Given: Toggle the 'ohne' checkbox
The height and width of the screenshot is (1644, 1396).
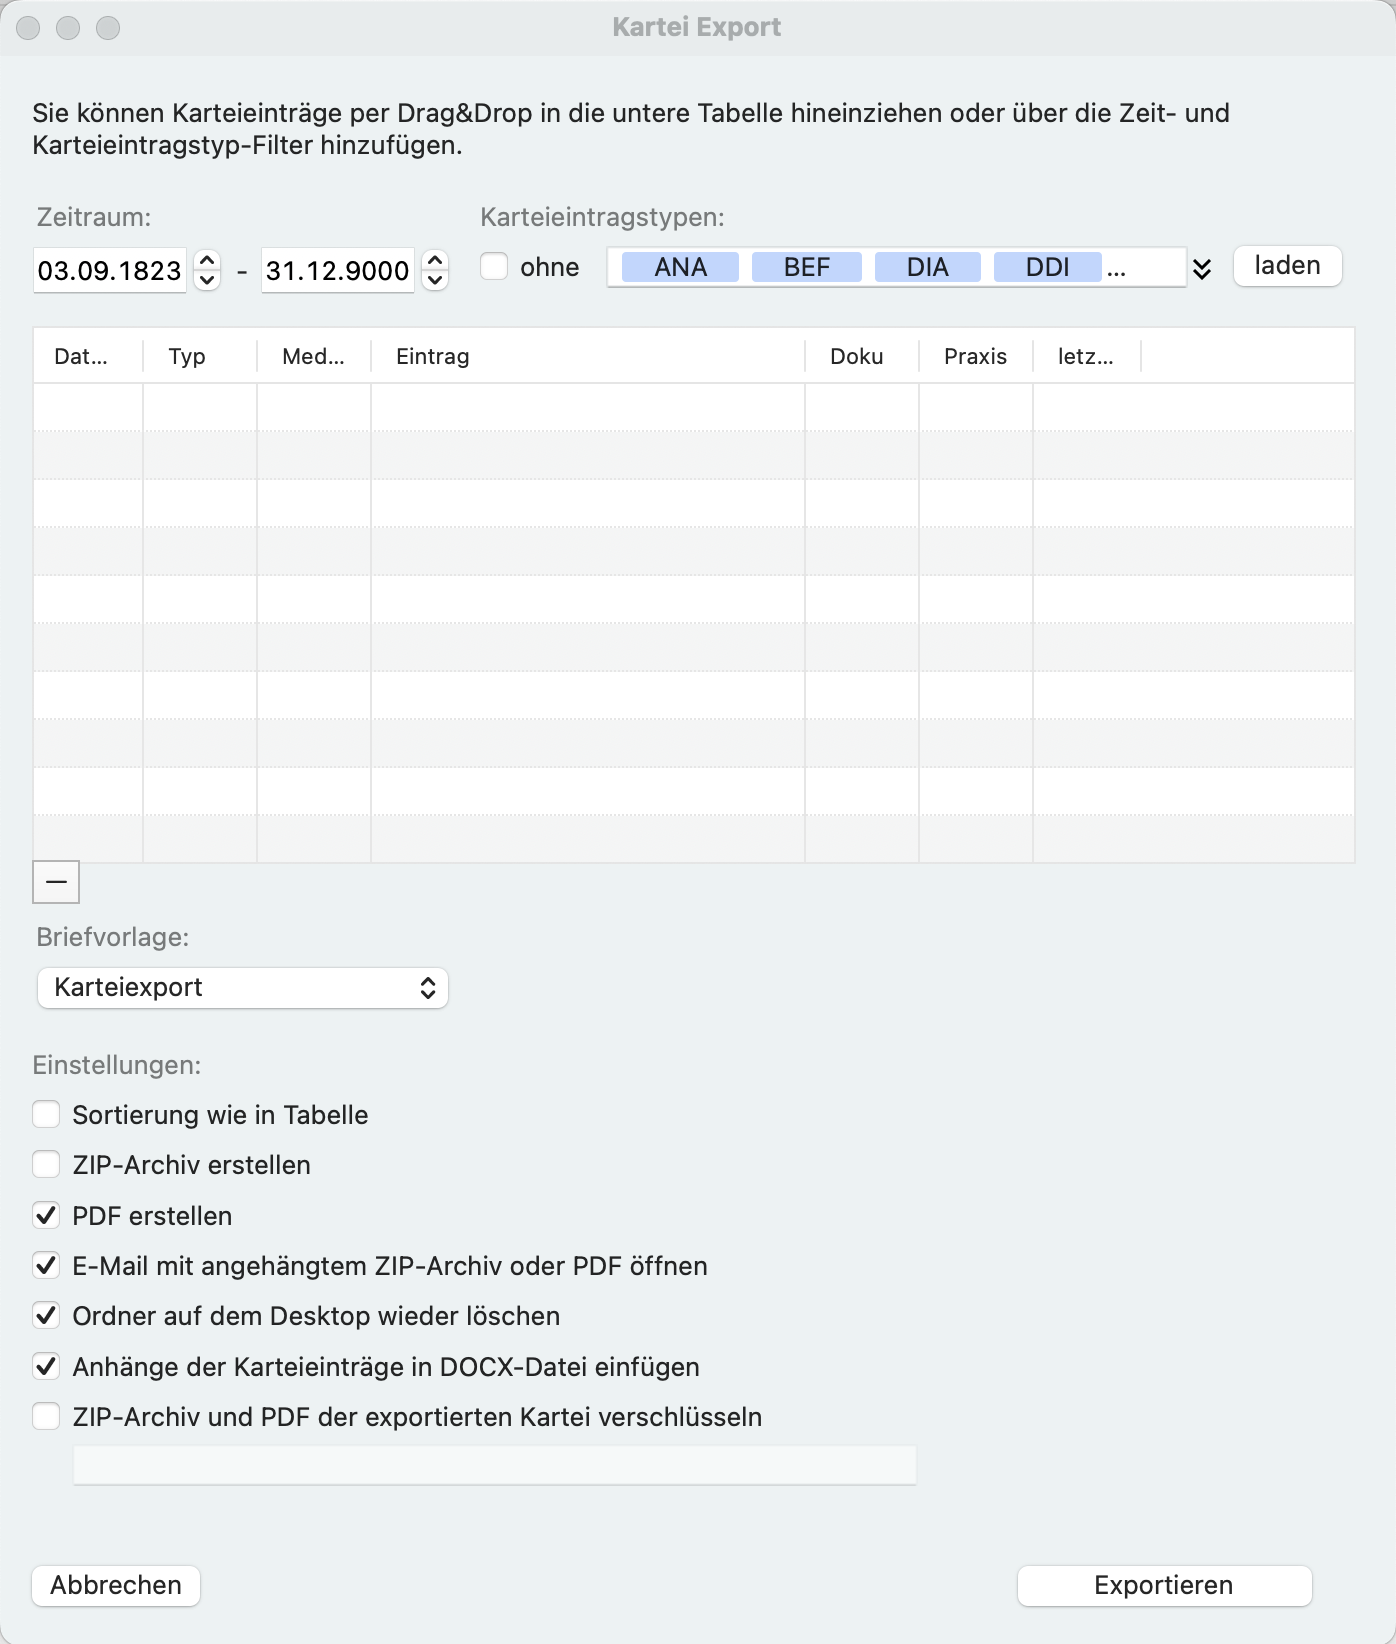Looking at the screenshot, I should pyautogui.click(x=494, y=267).
